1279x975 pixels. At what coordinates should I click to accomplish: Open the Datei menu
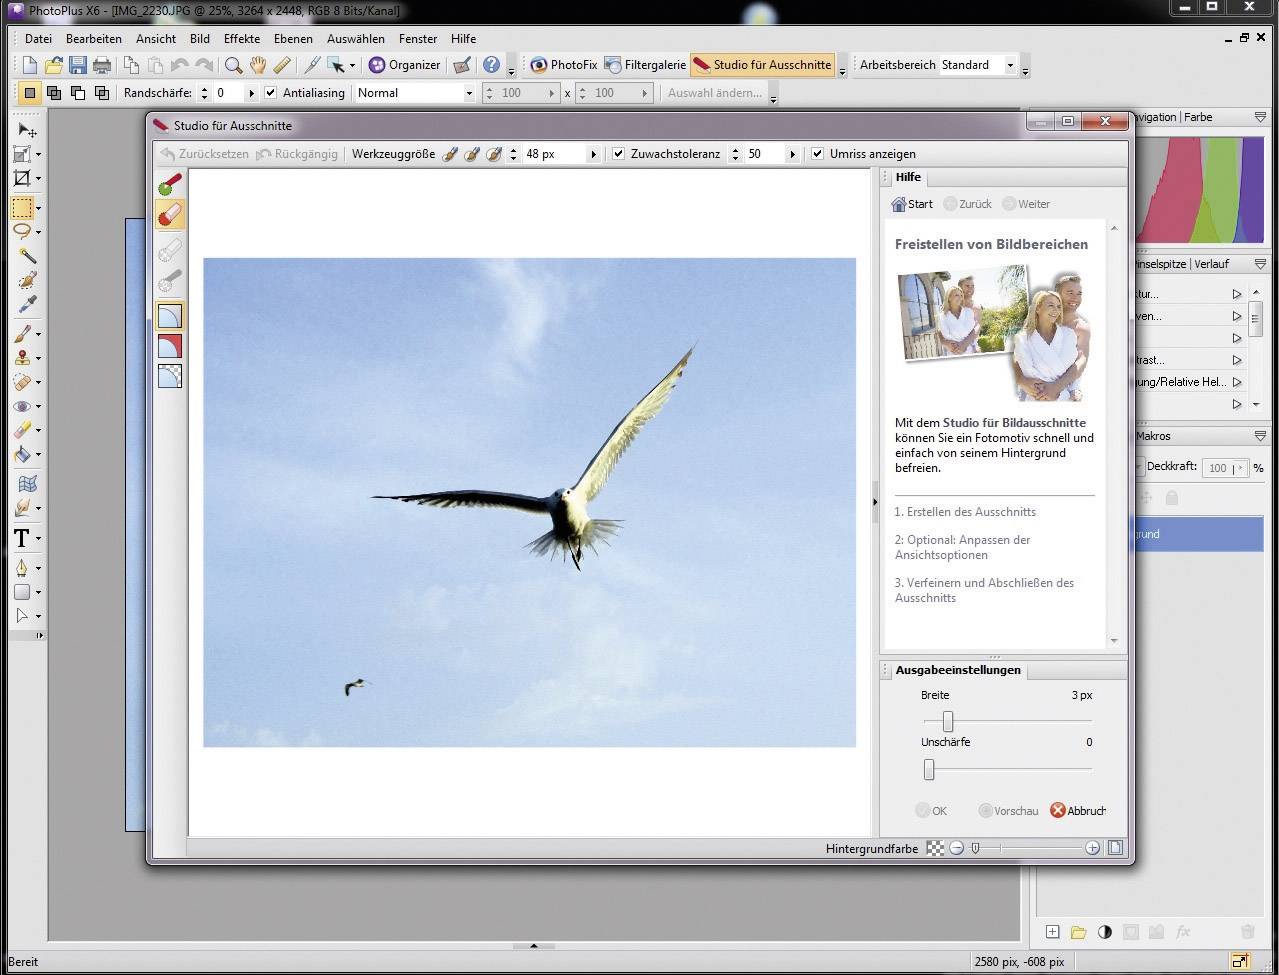38,39
